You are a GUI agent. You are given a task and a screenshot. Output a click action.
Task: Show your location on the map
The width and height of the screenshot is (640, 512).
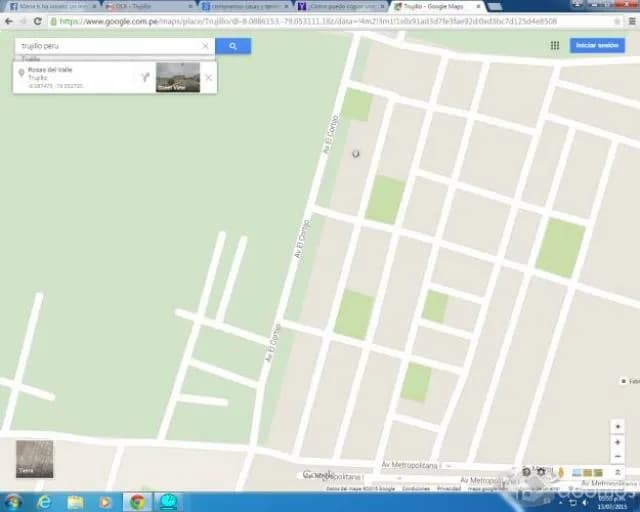click(x=617, y=427)
